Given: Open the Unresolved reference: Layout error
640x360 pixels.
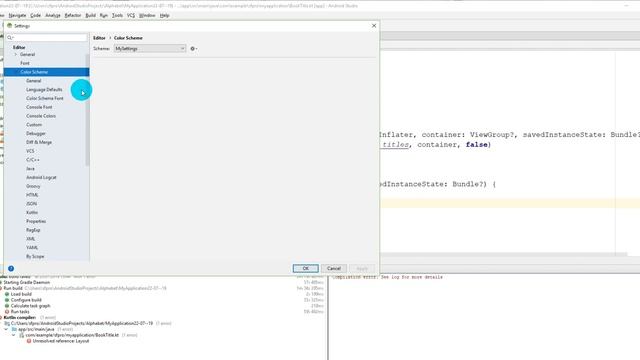Looking at the screenshot, I should [x=61, y=341].
